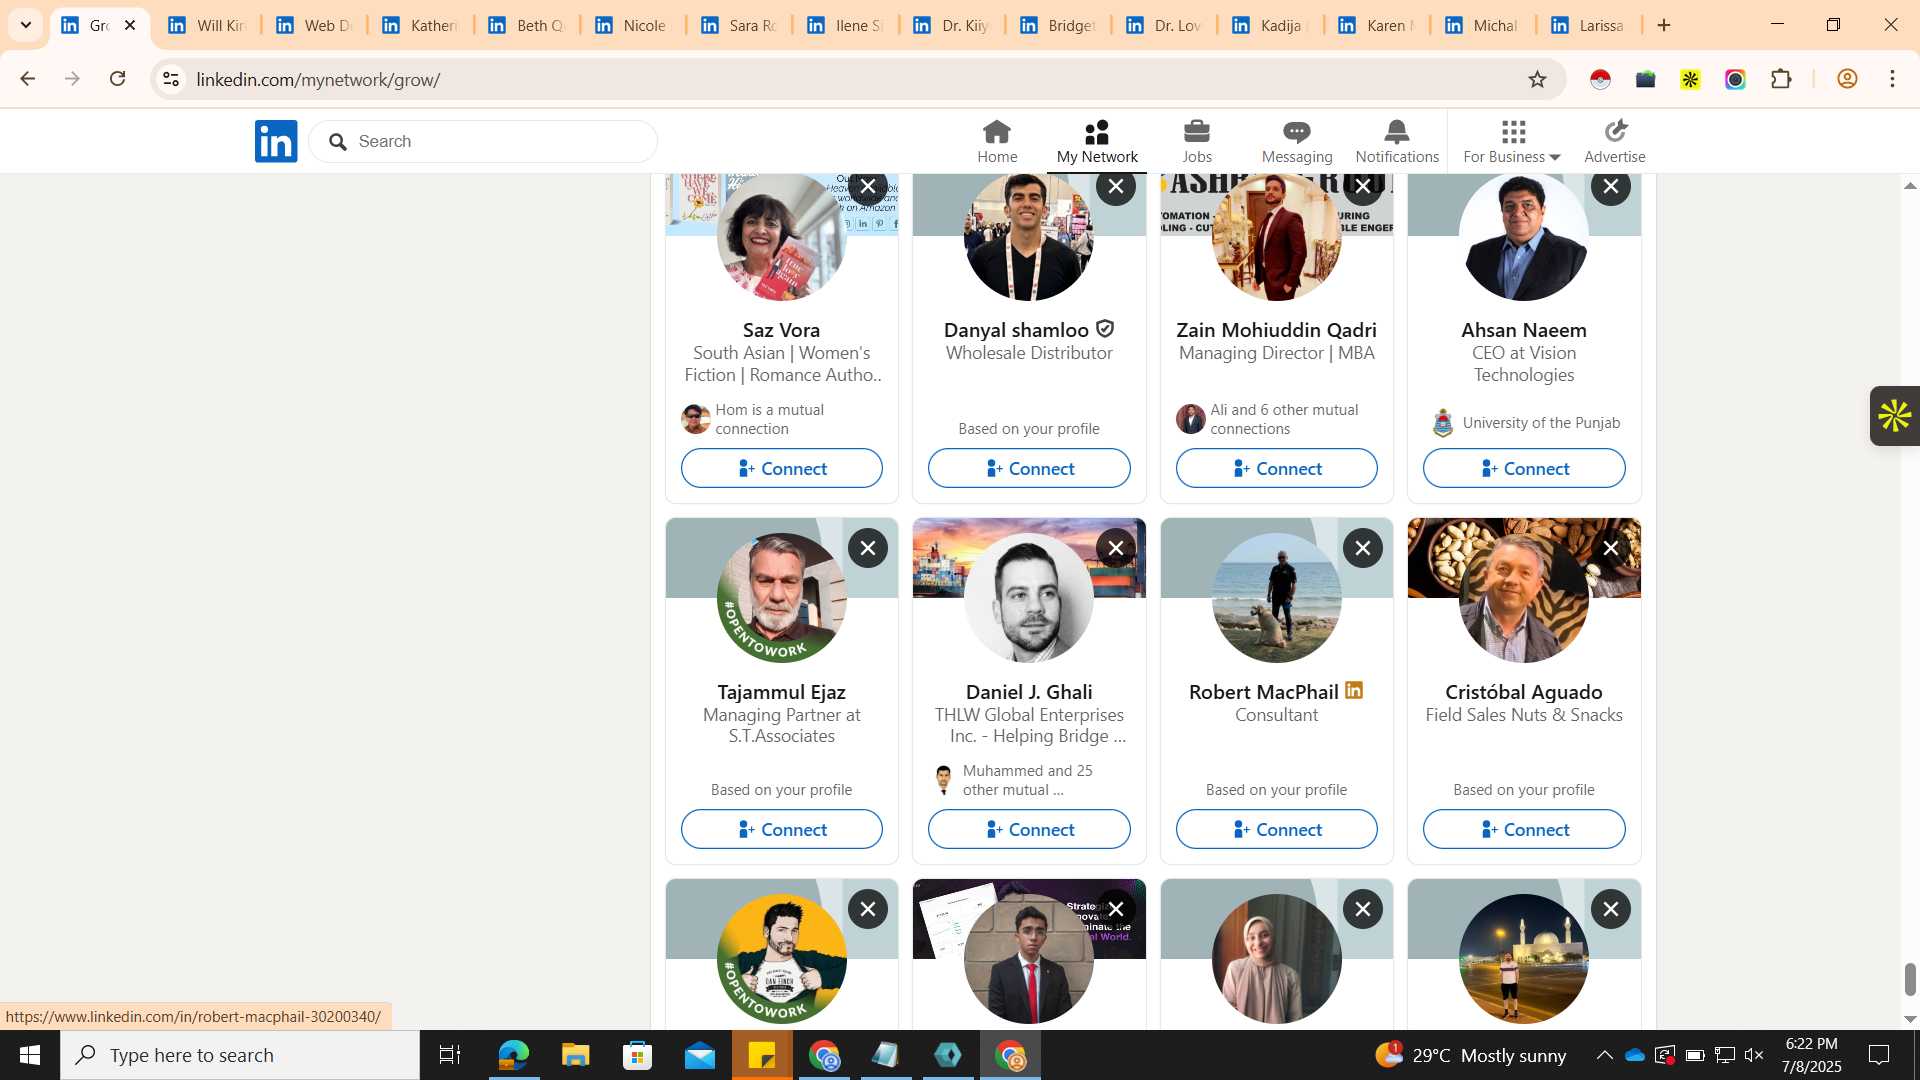Screen dimensions: 1920x1080
Task: Open the Messaging chat icon
Action: (x=1297, y=141)
